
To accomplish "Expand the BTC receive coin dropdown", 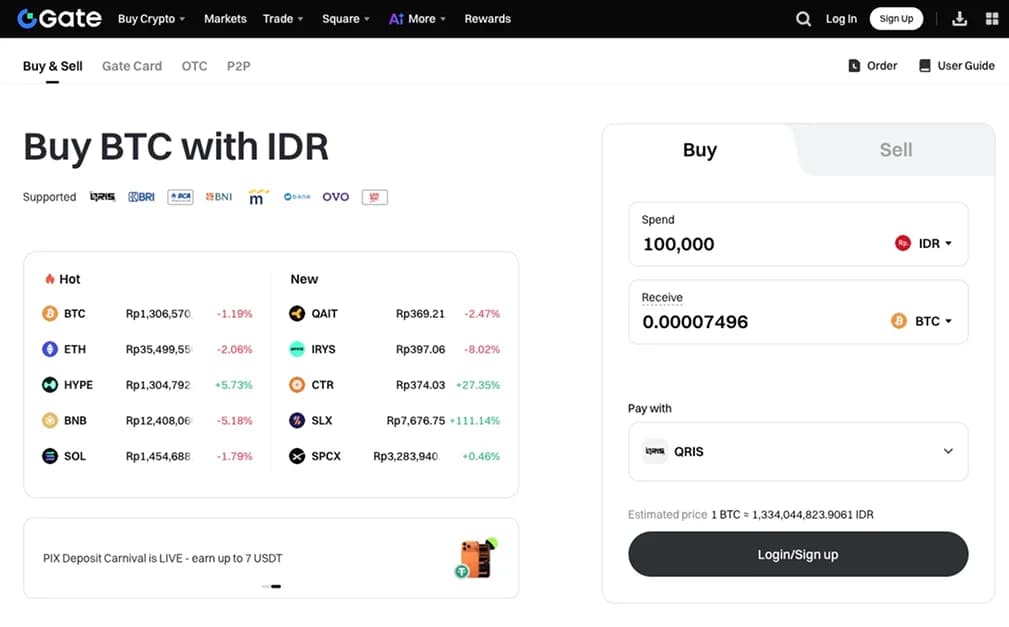I will pos(921,321).
